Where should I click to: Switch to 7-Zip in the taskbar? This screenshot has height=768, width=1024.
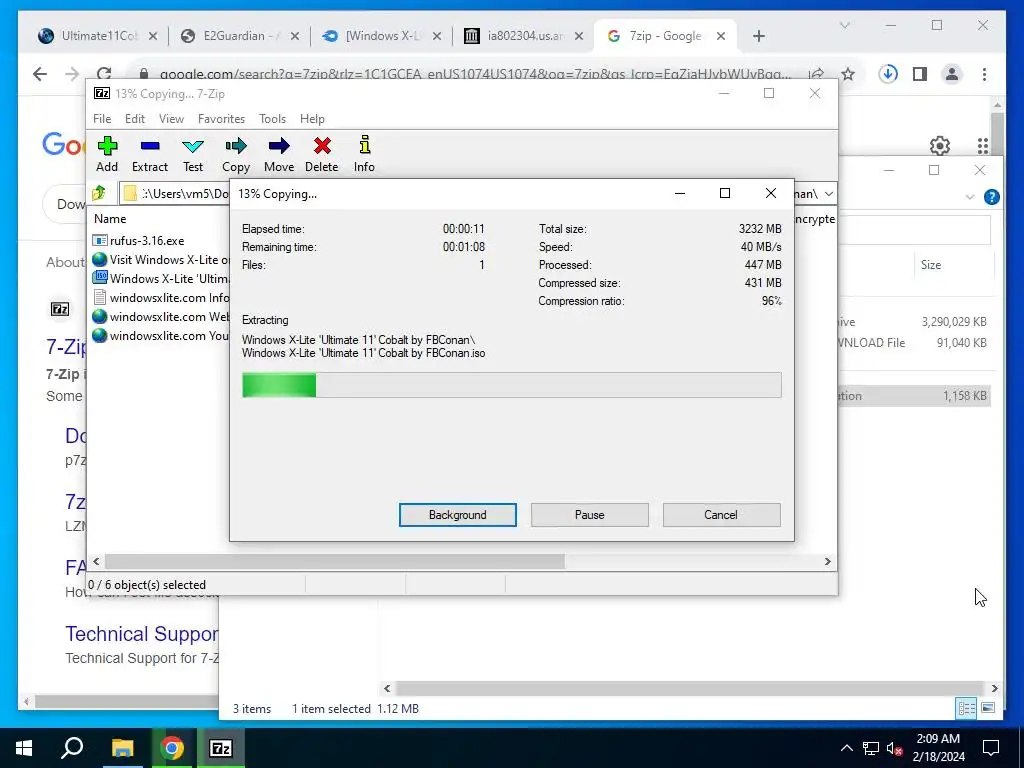pyautogui.click(x=221, y=748)
